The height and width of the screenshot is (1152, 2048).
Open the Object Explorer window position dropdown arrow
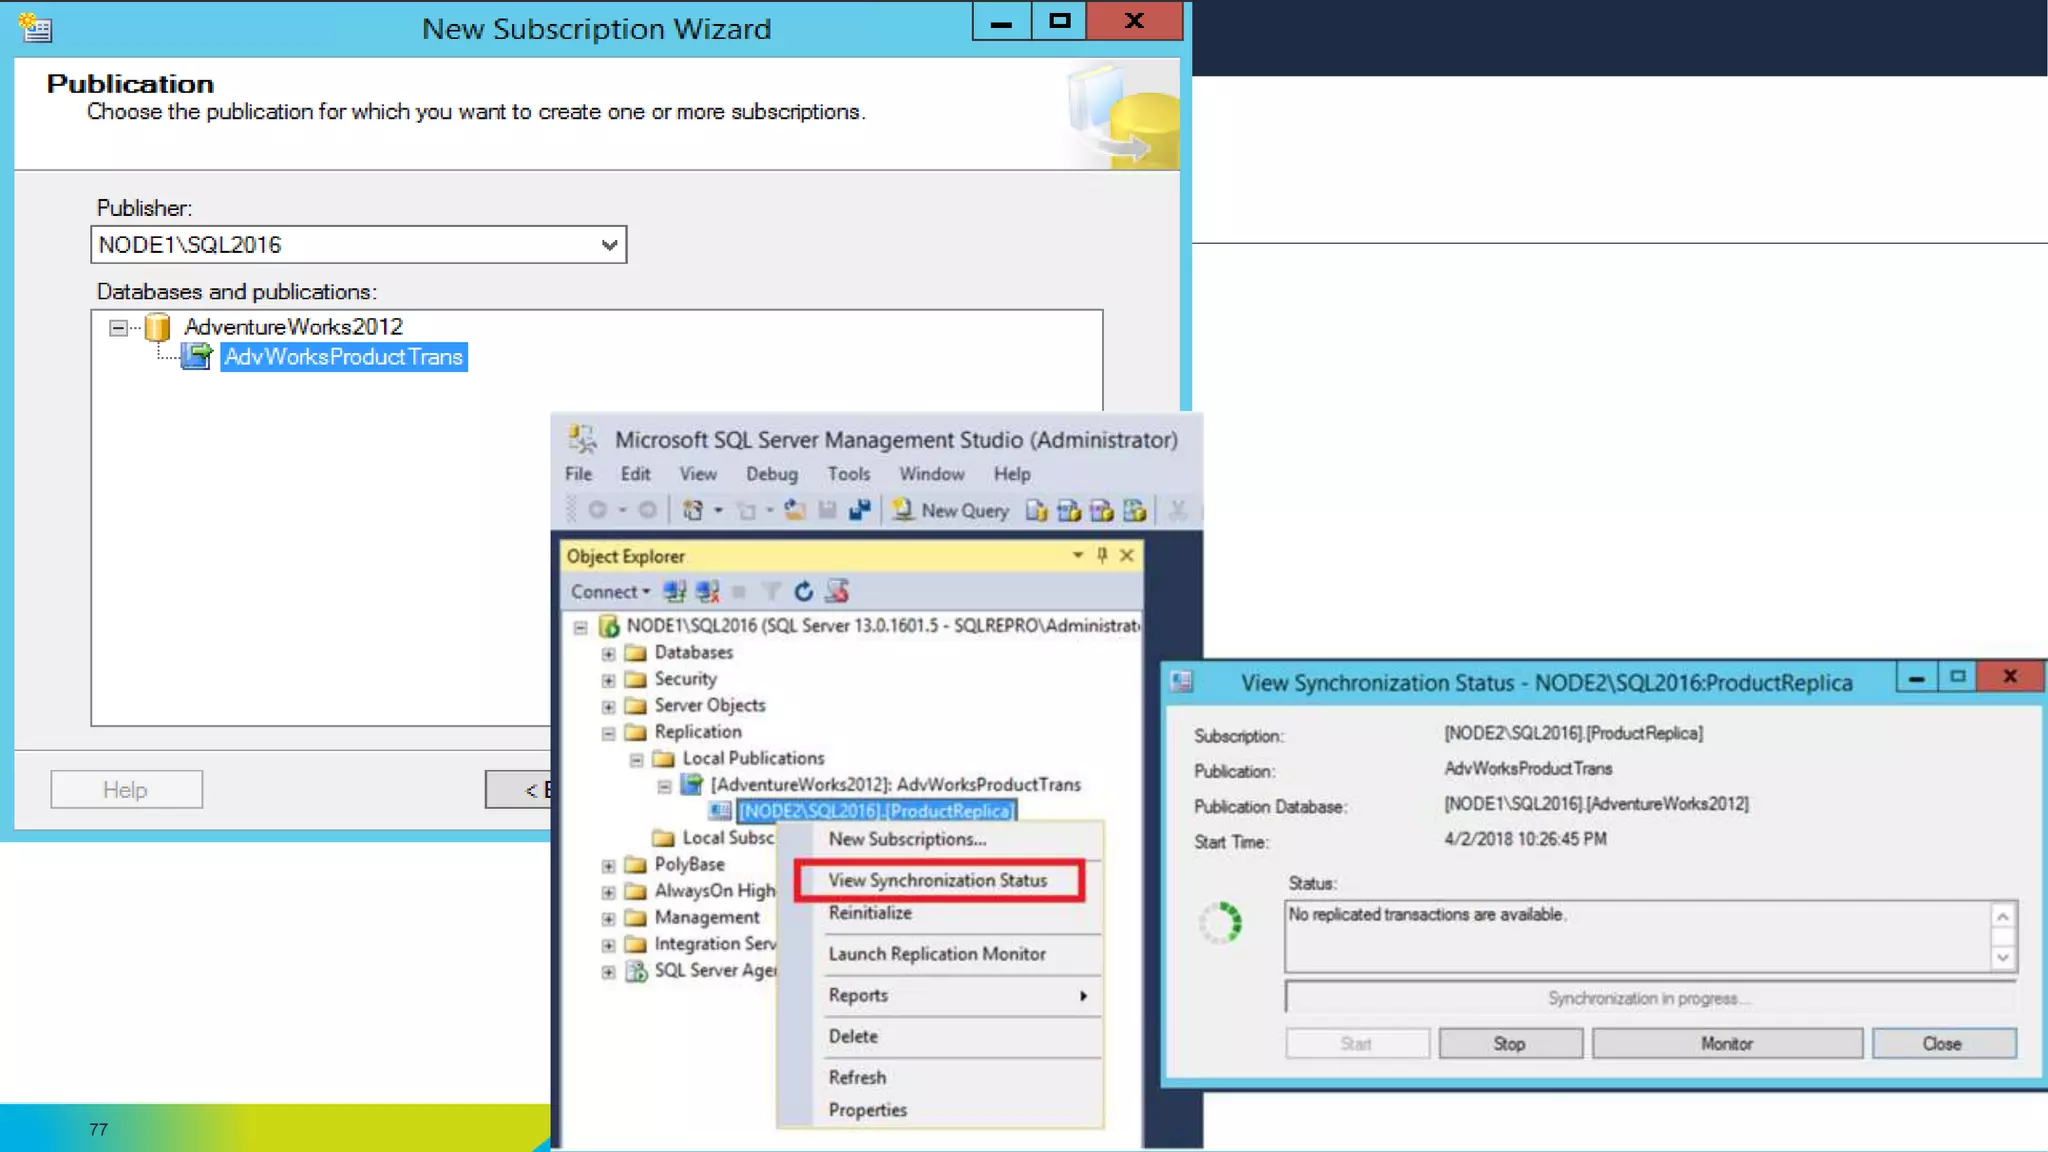[x=1077, y=555]
